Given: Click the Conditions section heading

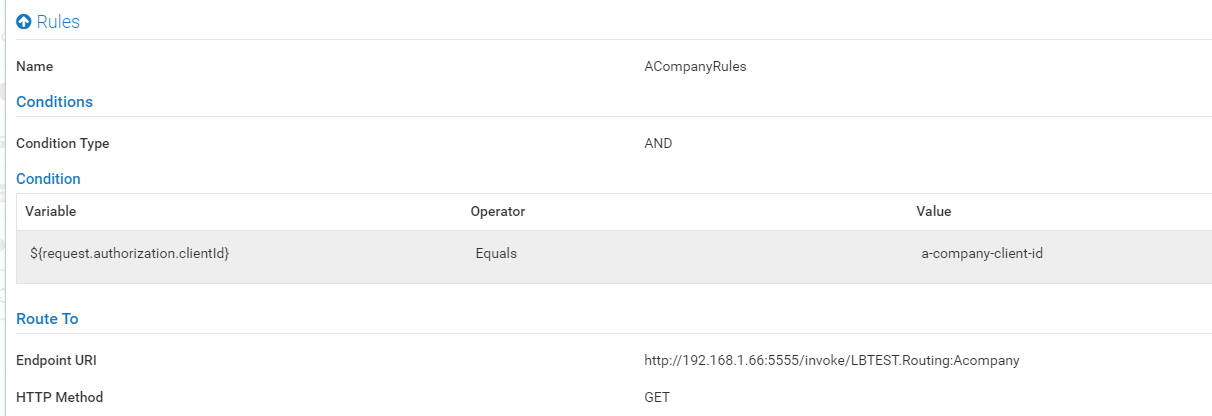Looking at the screenshot, I should (x=54, y=102).
